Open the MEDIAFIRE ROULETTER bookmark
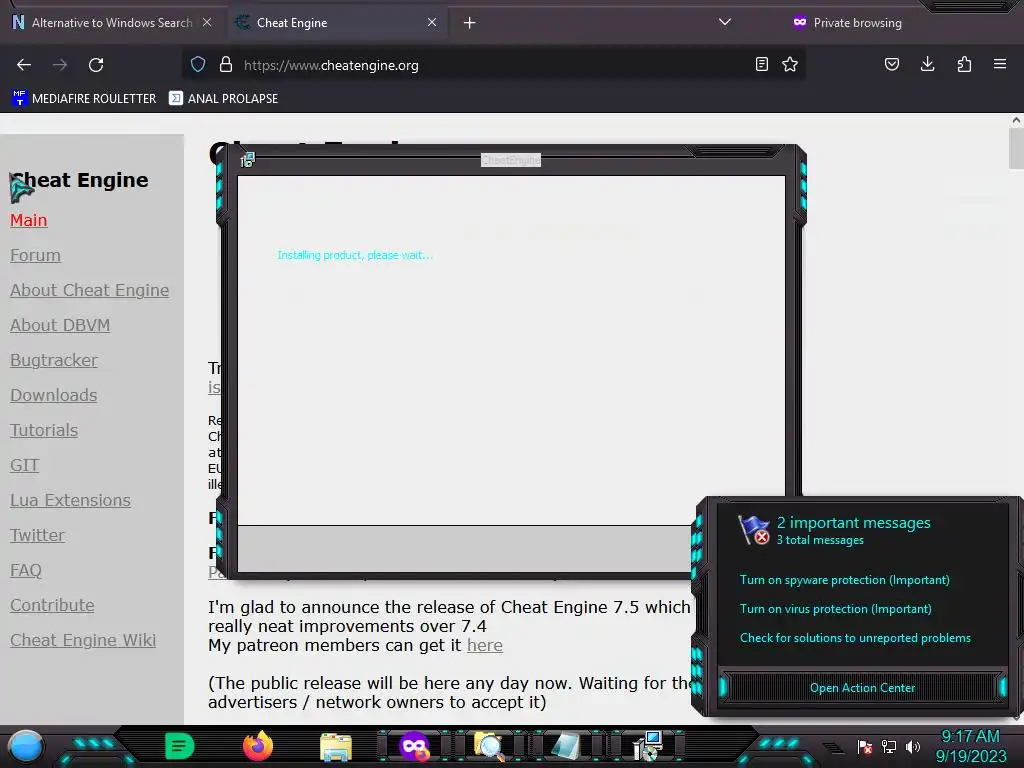The height and width of the screenshot is (768, 1024). [x=84, y=99]
